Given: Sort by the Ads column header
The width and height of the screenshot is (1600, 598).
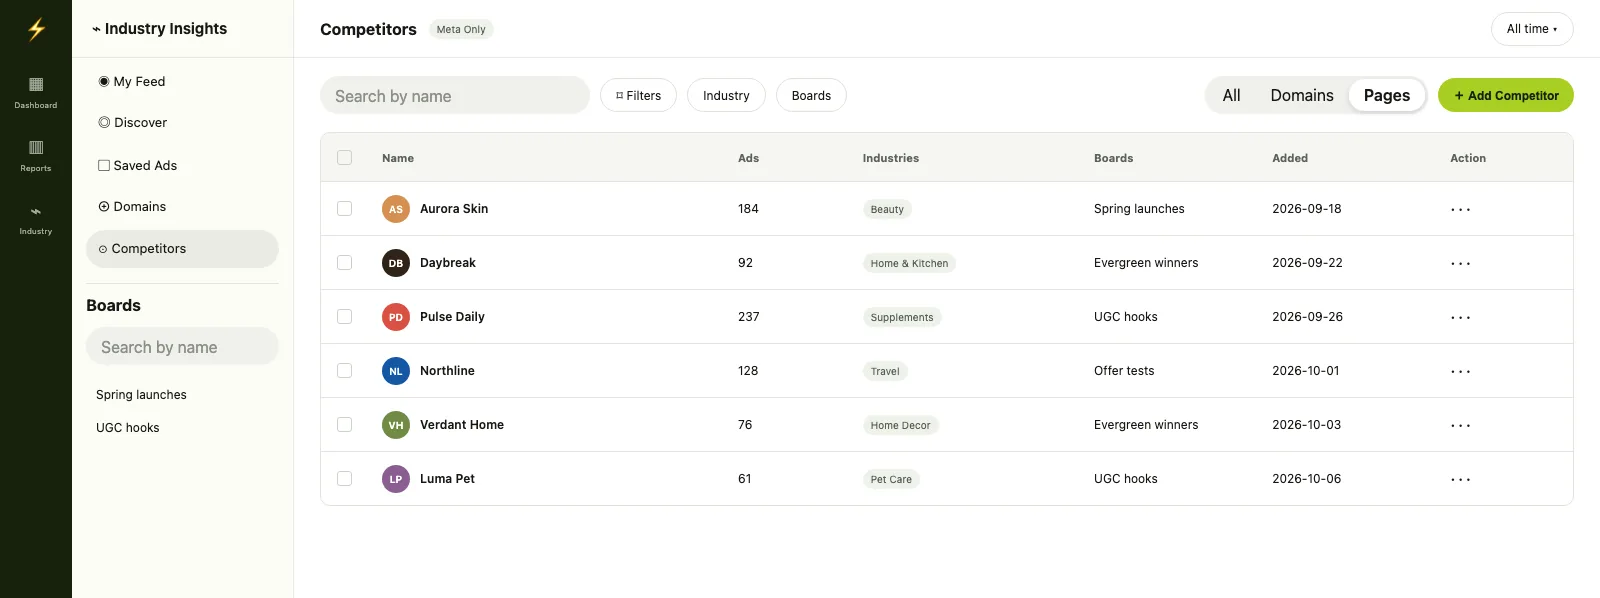Looking at the screenshot, I should (x=748, y=158).
